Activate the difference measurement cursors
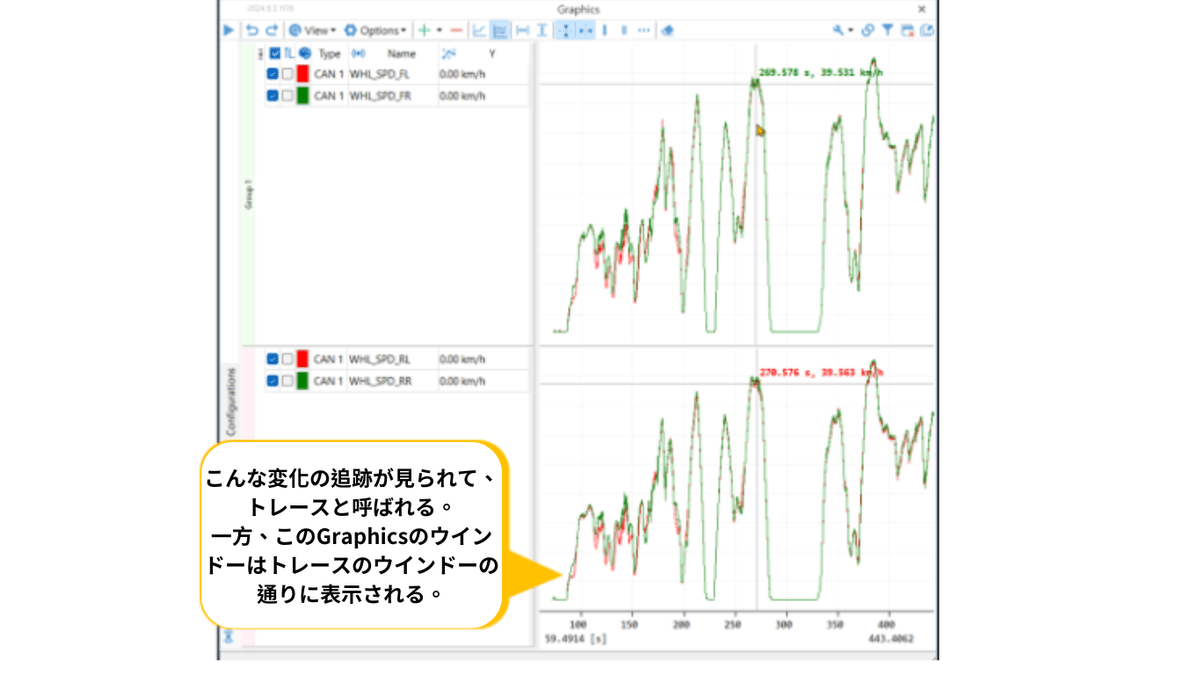The image size is (1200, 675). coord(624,31)
